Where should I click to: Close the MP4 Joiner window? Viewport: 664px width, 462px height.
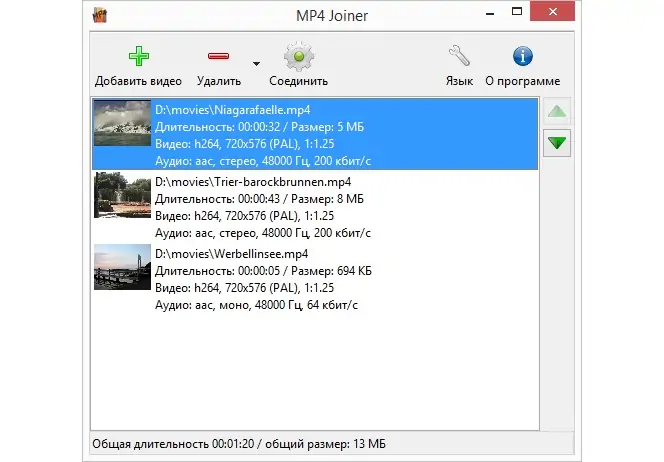click(552, 11)
